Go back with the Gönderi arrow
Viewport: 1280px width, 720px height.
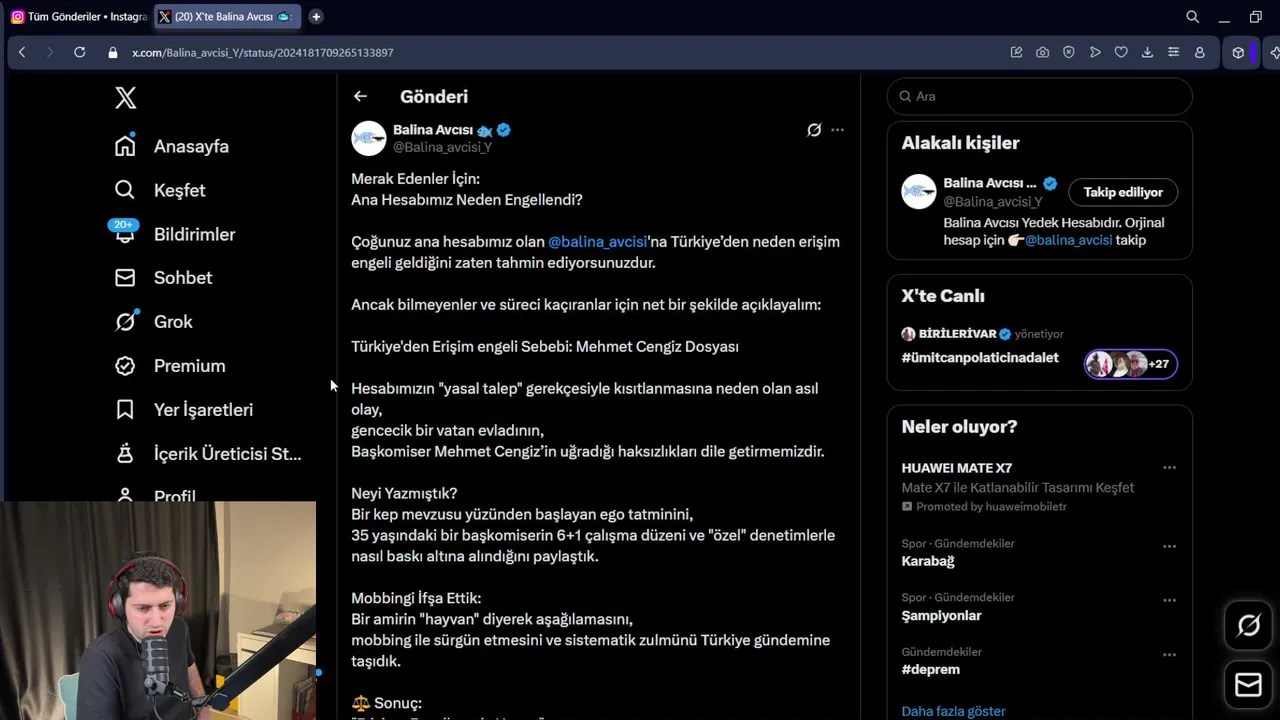360,96
